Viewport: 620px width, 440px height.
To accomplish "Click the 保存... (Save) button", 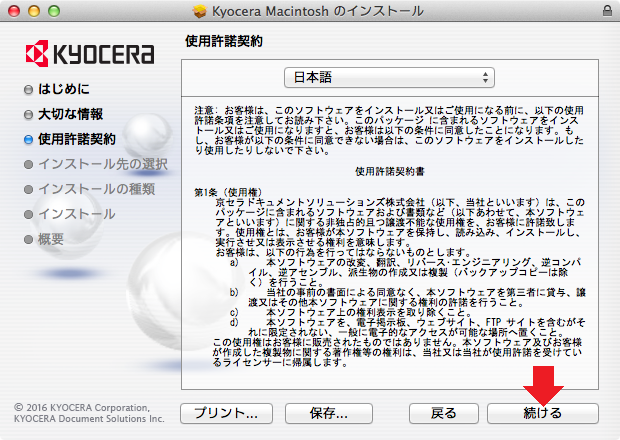I will pos(329,414).
